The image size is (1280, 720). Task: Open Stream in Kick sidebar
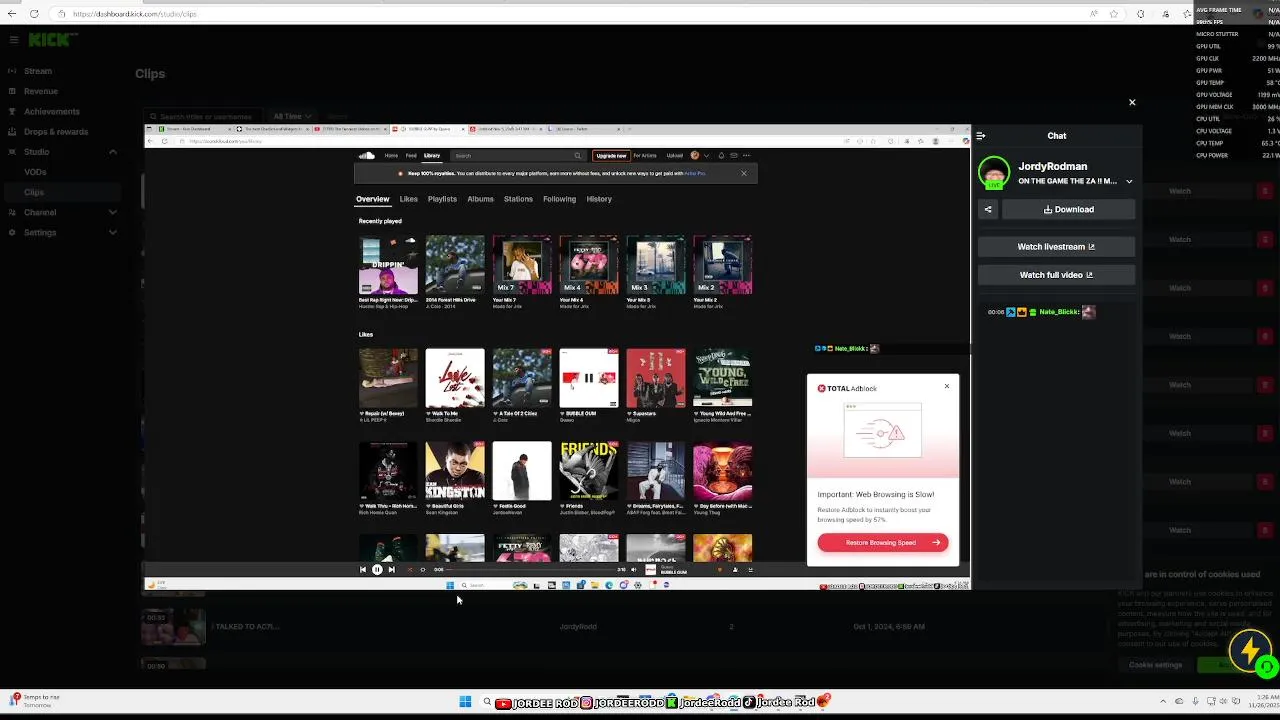(x=38, y=71)
